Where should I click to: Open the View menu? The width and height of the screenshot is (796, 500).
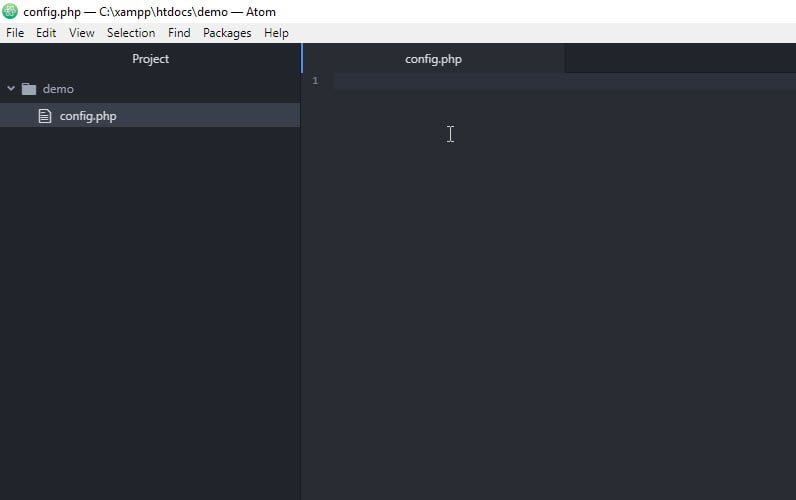click(x=81, y=33)
